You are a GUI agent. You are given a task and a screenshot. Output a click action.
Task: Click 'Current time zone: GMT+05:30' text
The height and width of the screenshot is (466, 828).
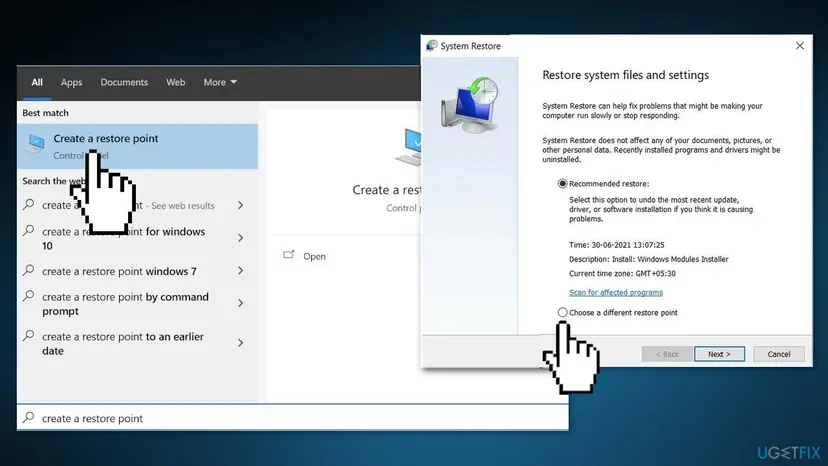(622, 274)
